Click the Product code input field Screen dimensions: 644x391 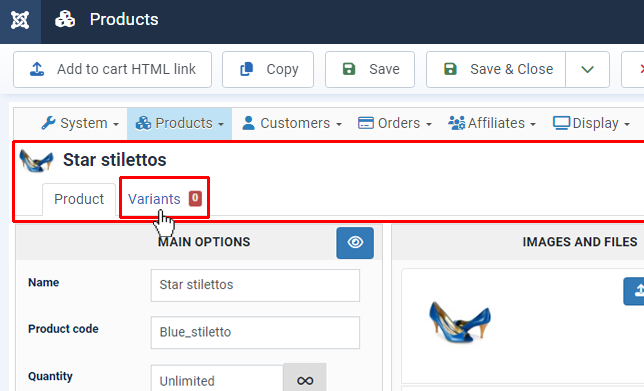point(255,332)
